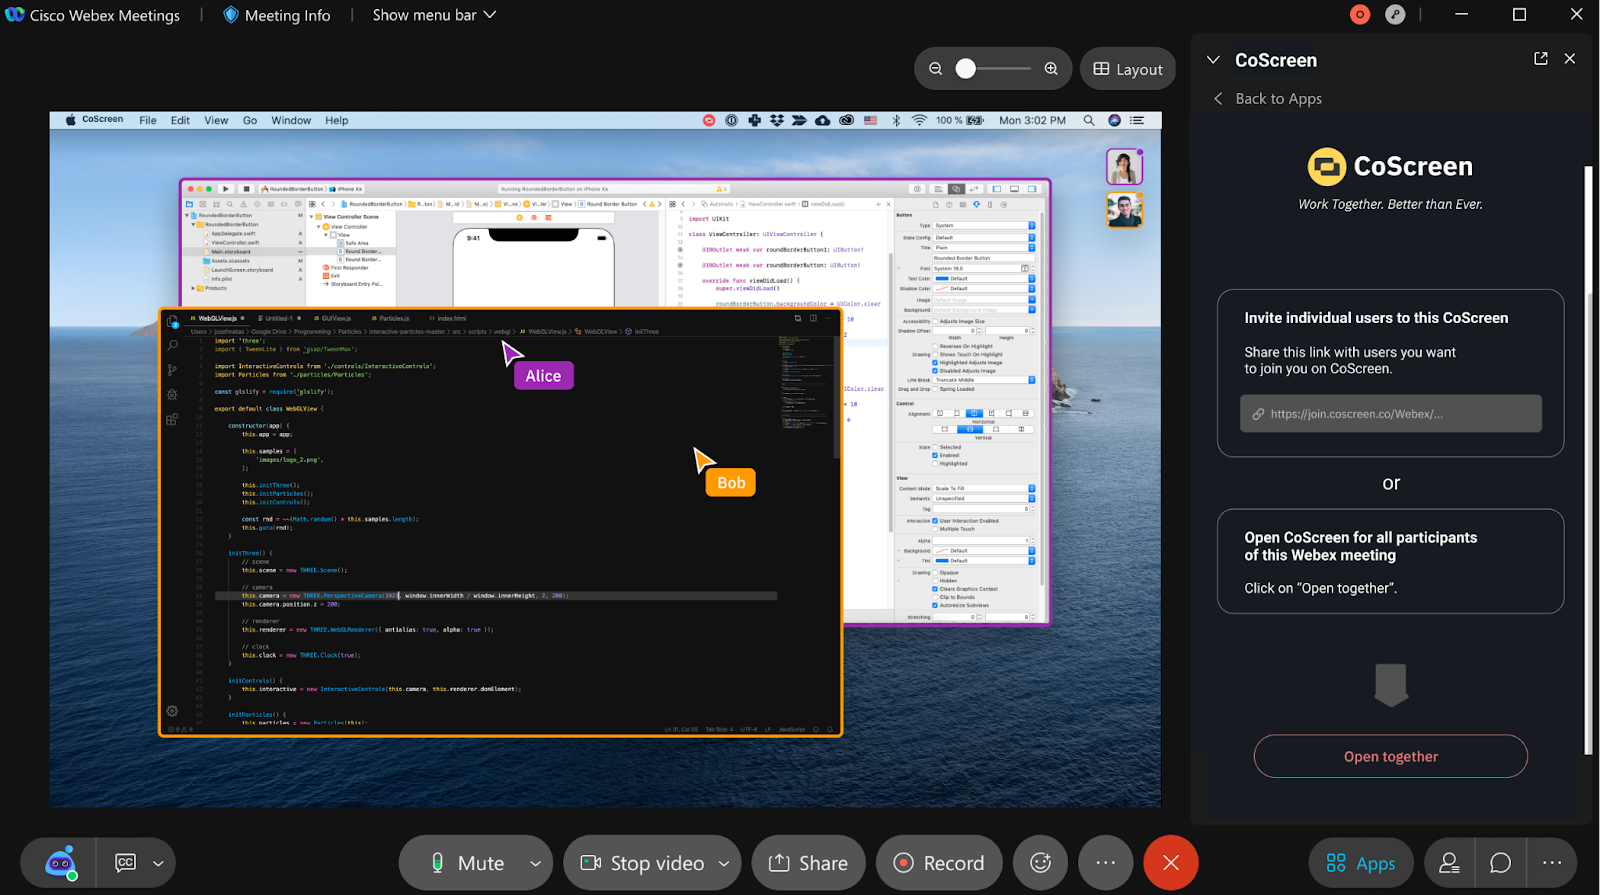
Task: Select the man participant's video thumbnail
Action: coord(1124,210)
